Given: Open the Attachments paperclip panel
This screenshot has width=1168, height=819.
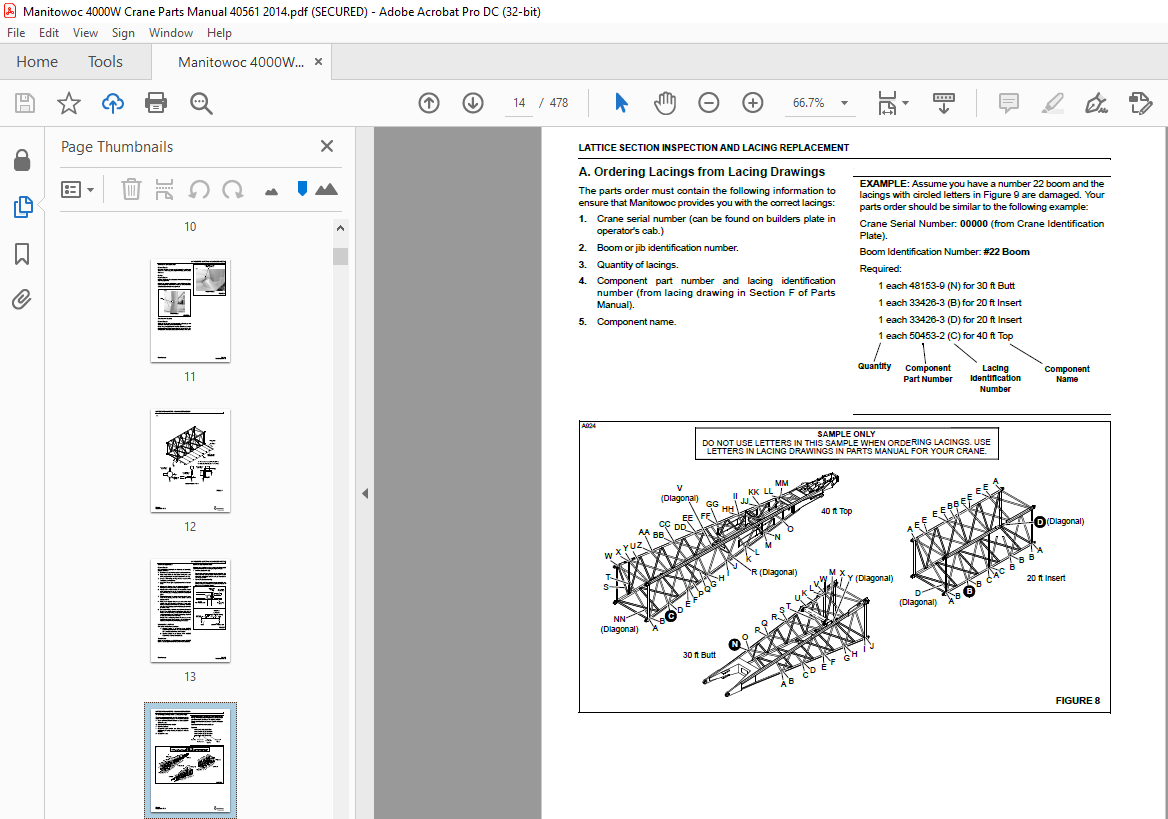Looking at the screenshot, I should (x=22, y=300).
